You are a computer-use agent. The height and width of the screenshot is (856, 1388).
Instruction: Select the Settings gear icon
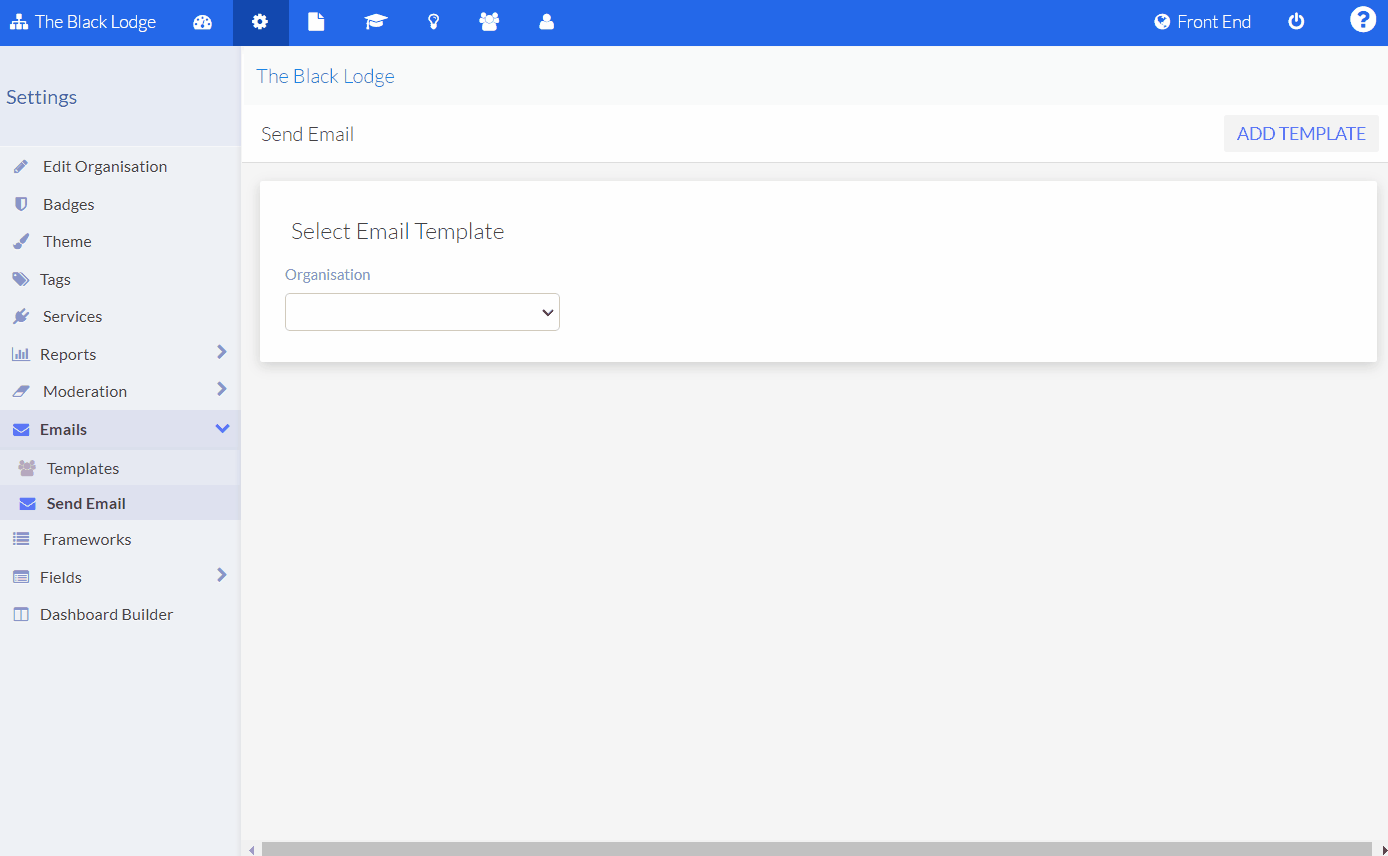pos(260,21)
